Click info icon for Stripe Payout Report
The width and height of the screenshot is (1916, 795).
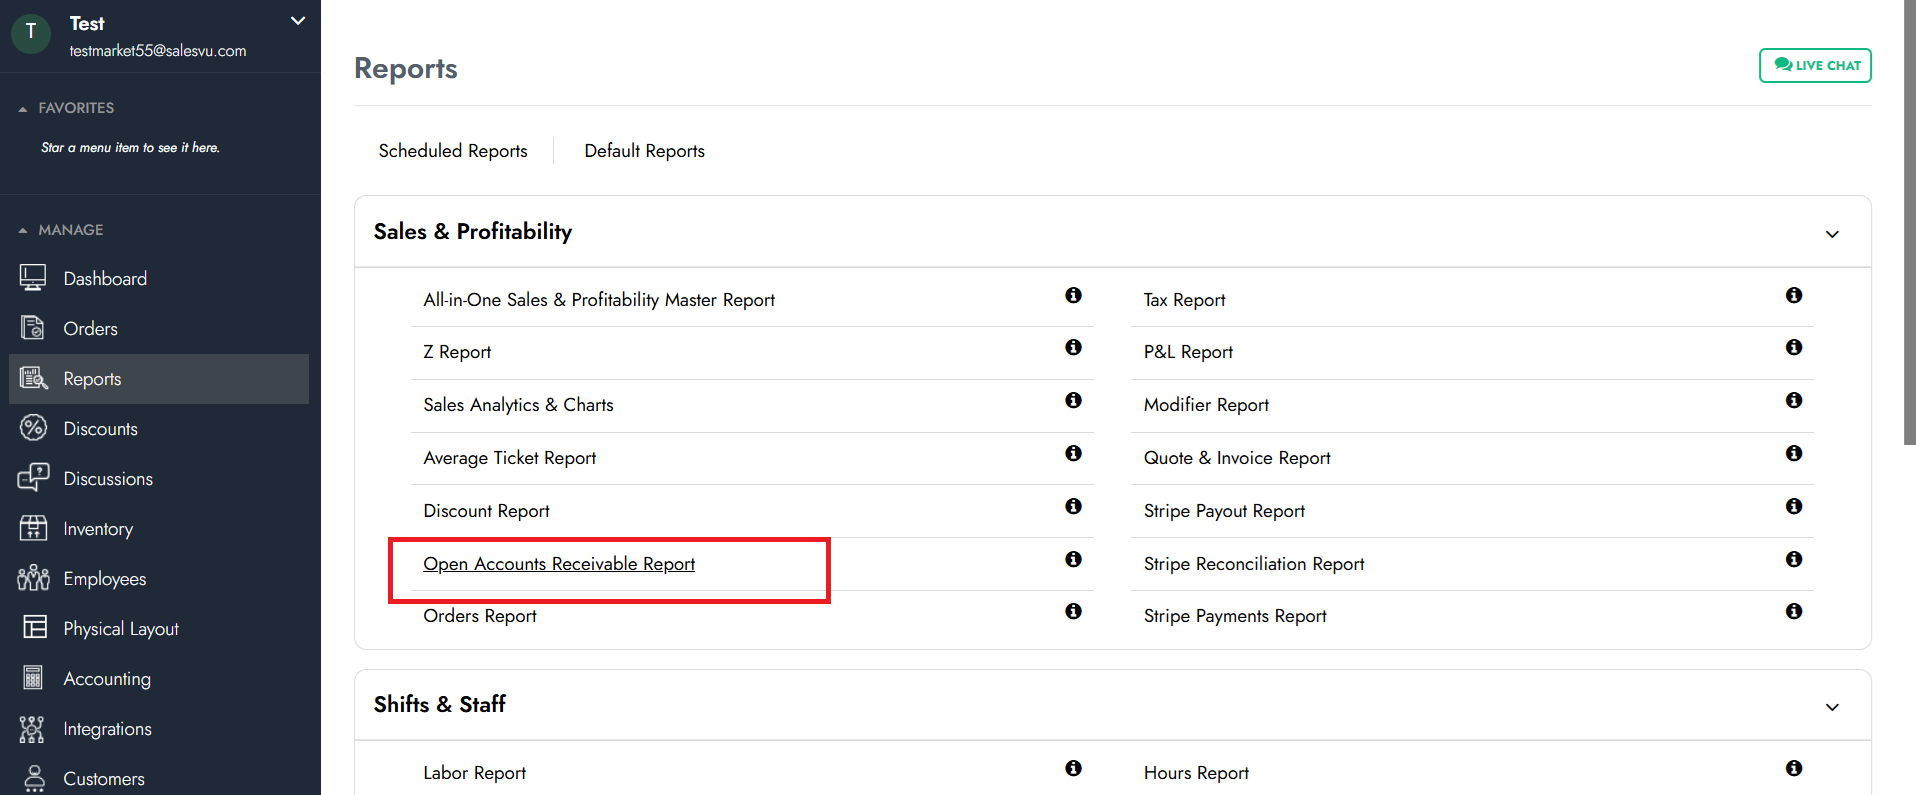pos(1793,506)
